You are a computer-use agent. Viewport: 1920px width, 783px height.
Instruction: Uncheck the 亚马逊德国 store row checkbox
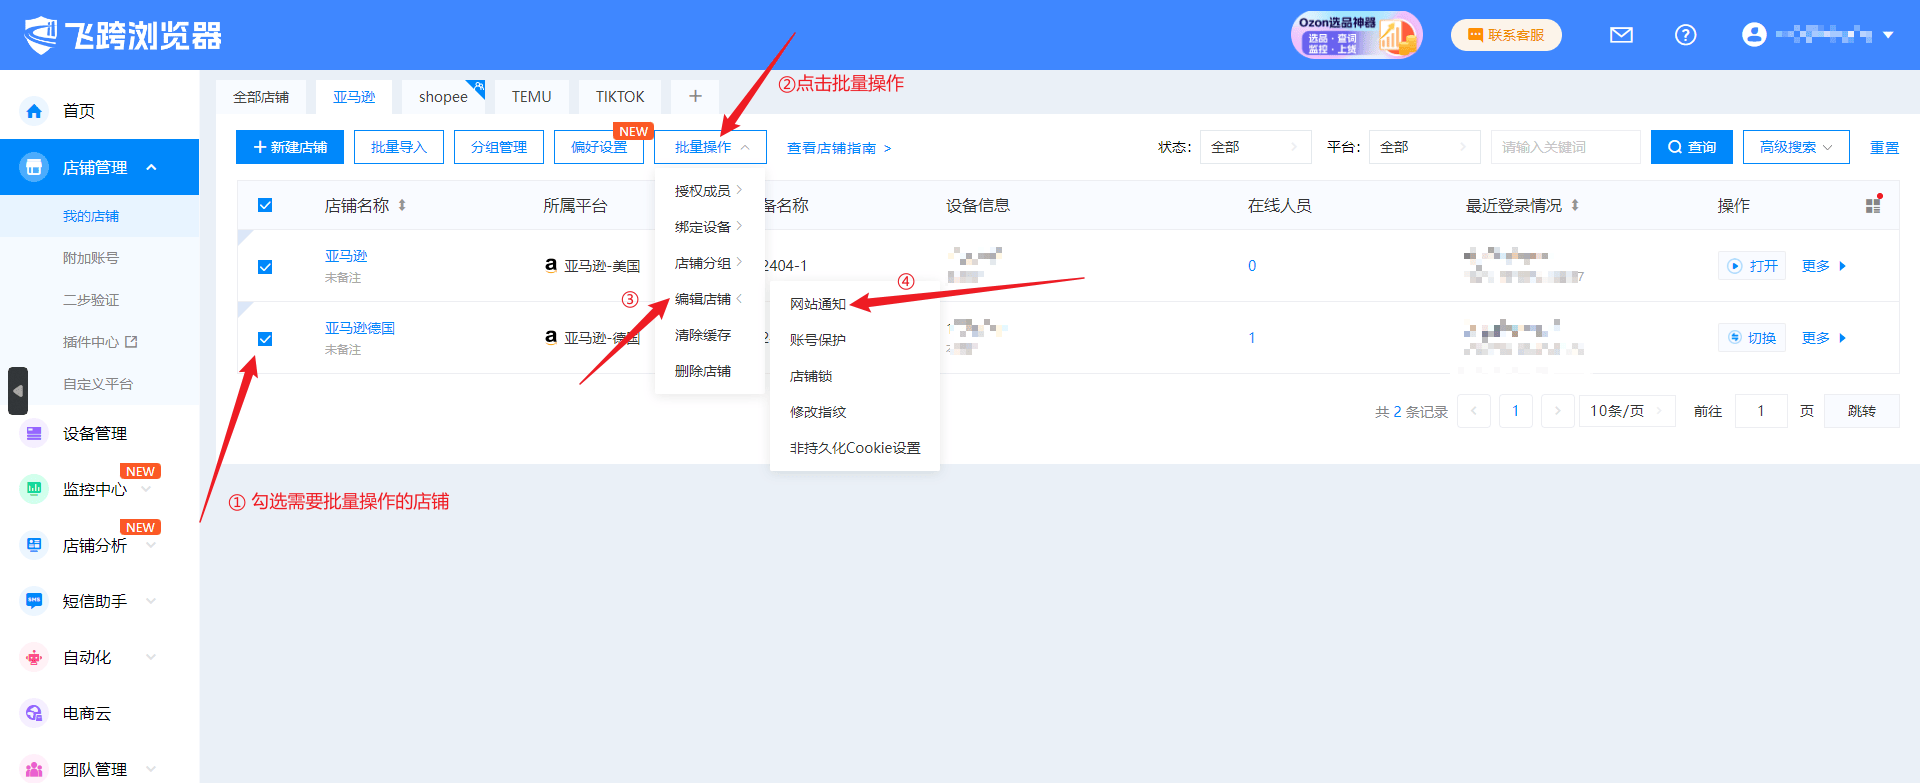pyautogui.click(x=265, y=339)
